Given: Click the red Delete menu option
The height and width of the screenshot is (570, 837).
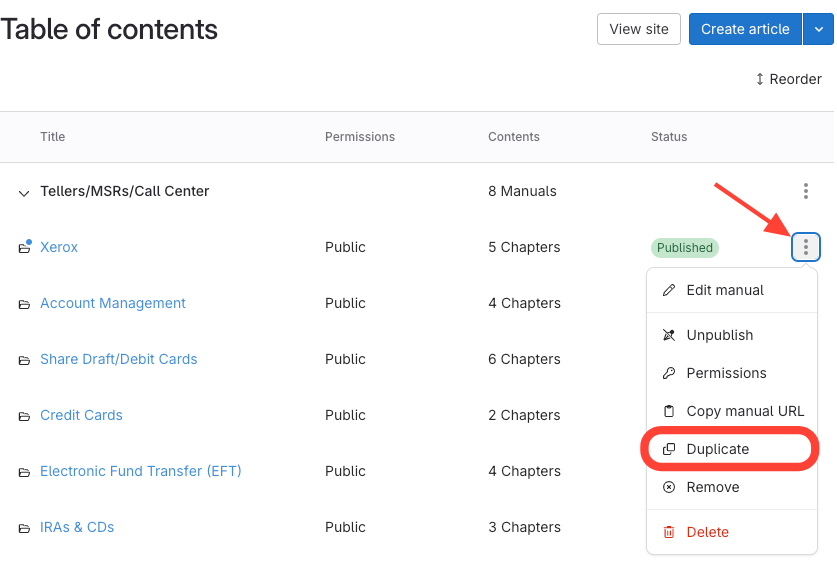Looking at the screenshot, I should click(707, 532).
